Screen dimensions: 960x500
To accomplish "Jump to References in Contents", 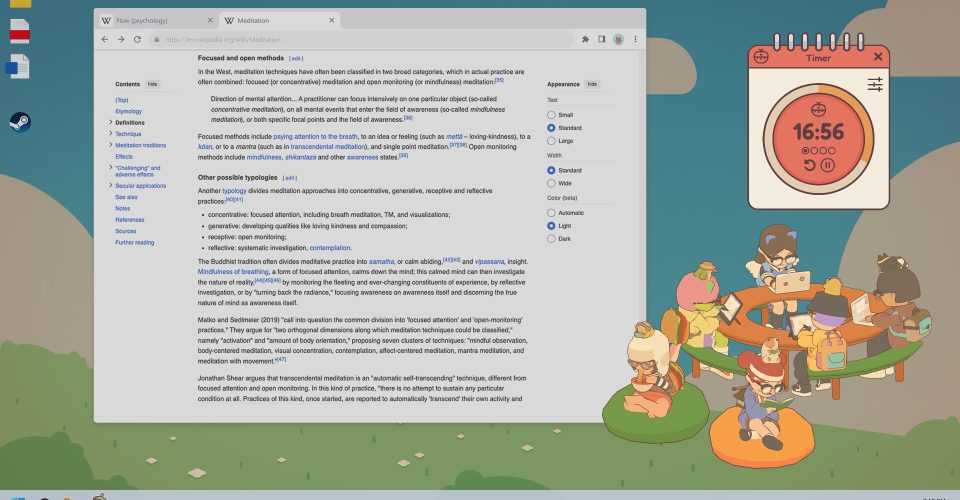I will click(x=130, y=220).
